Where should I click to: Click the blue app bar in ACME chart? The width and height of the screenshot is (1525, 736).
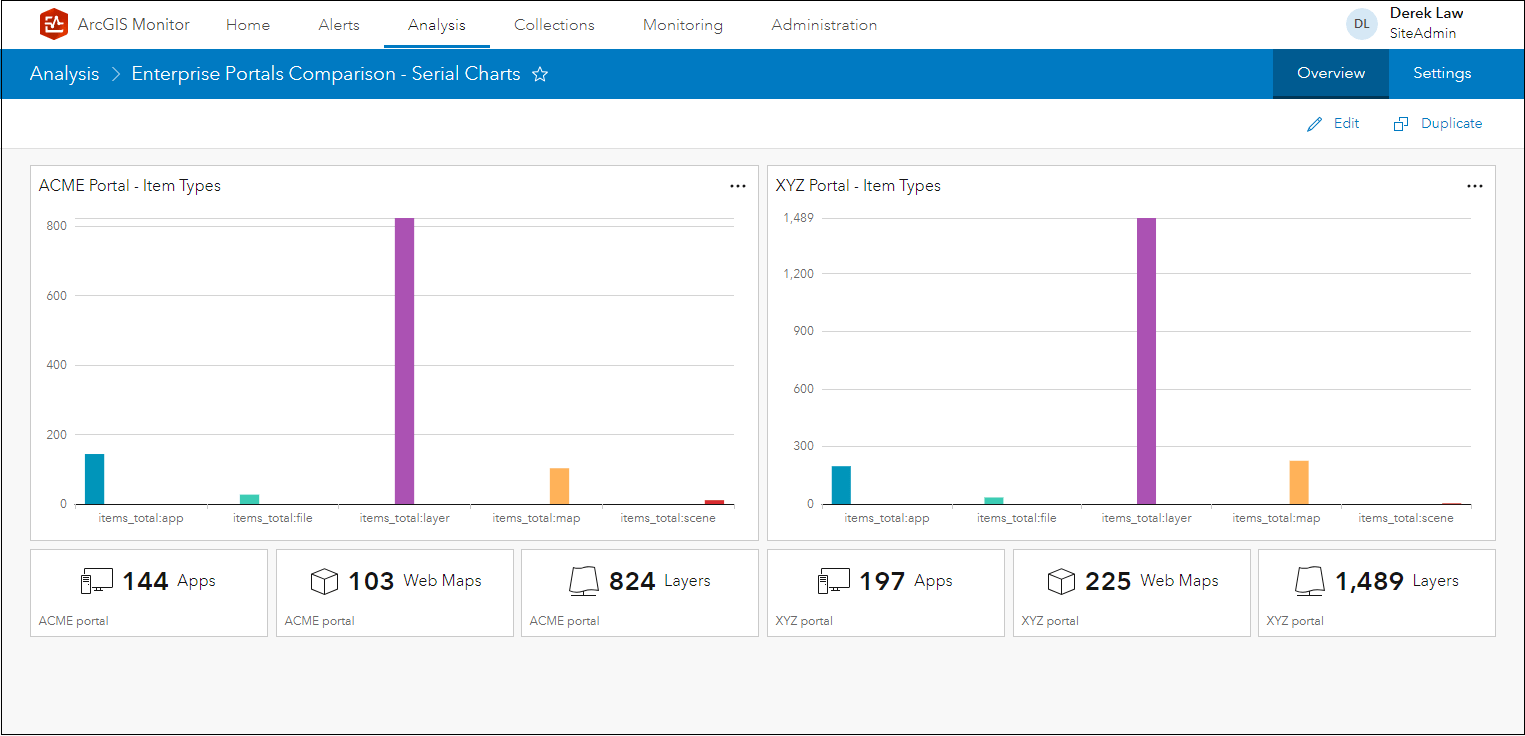[95, 479]
